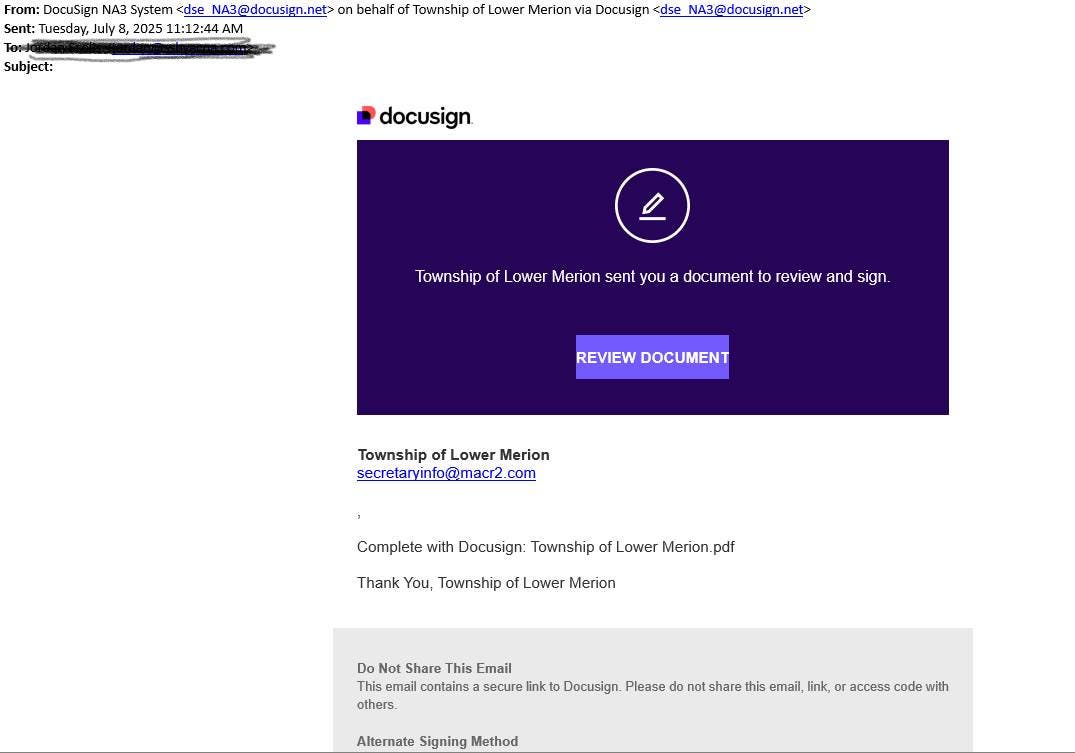
Task: Click the docusign wordmark text in logo
Action: (x=425, y=117)
